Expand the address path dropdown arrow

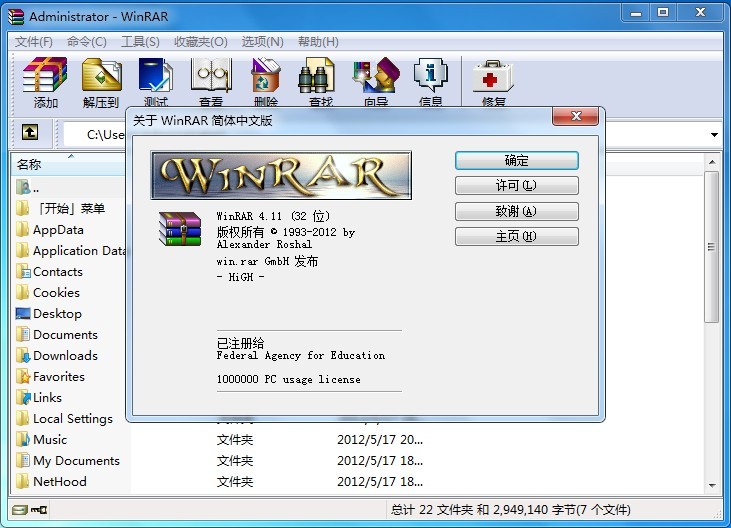[x=715, y=135]
